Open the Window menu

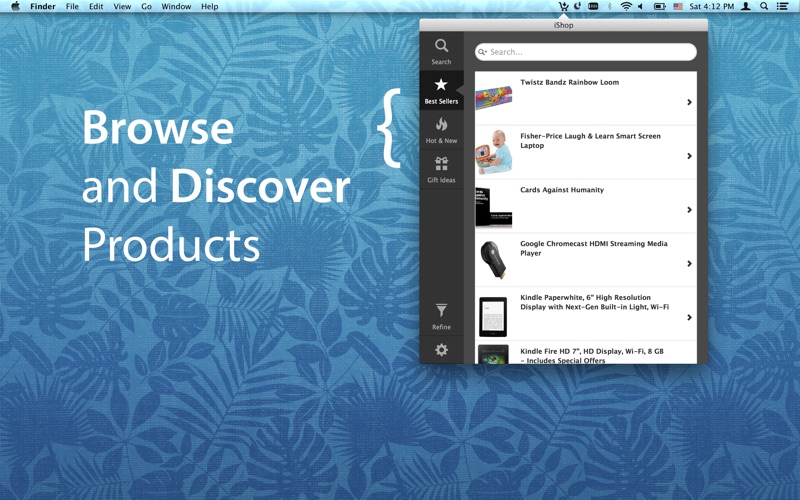(x=176, y=6)
